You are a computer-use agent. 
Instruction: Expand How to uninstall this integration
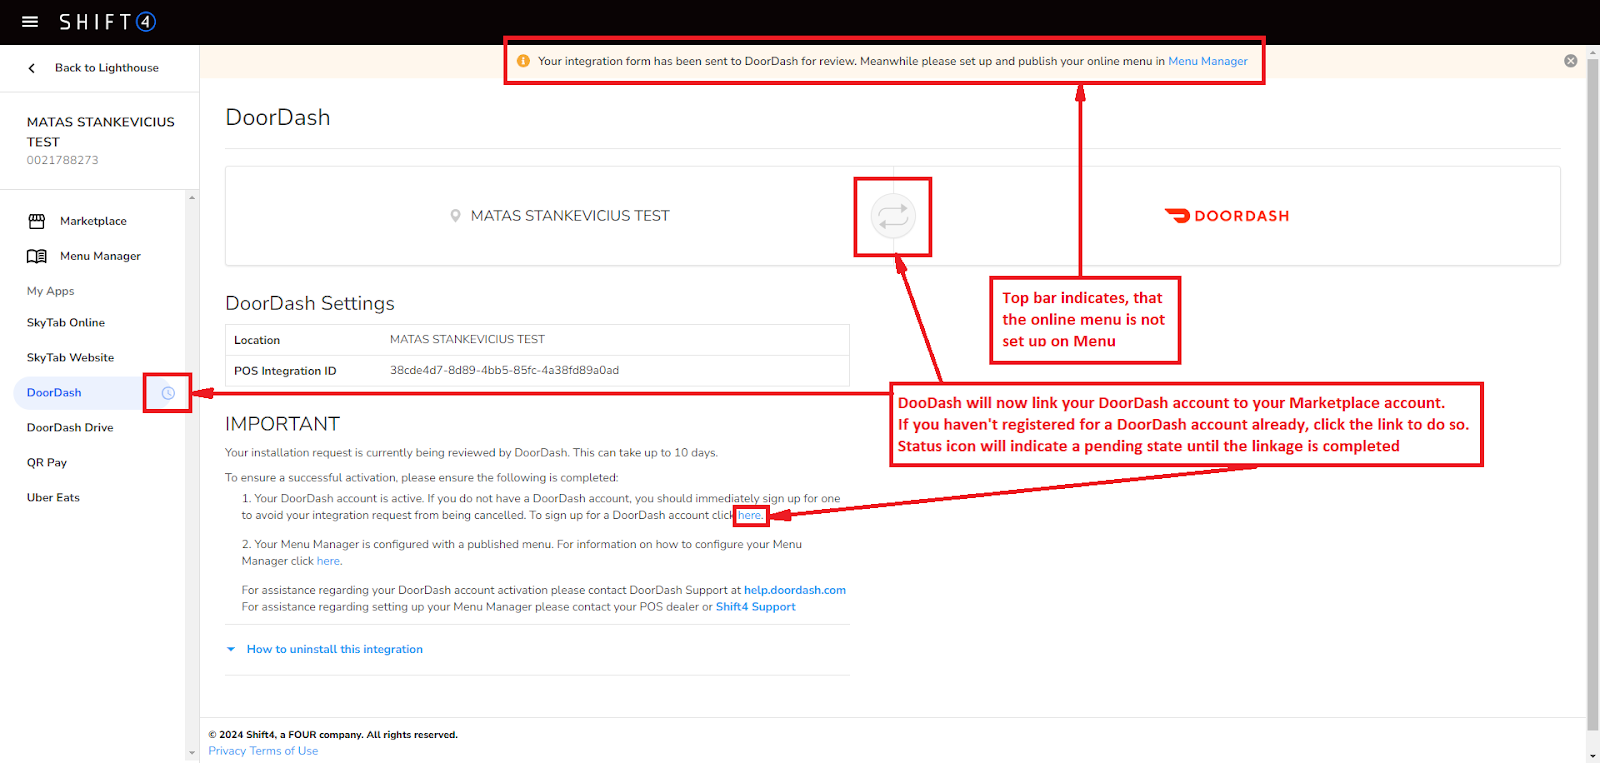(x=335, y=650)
